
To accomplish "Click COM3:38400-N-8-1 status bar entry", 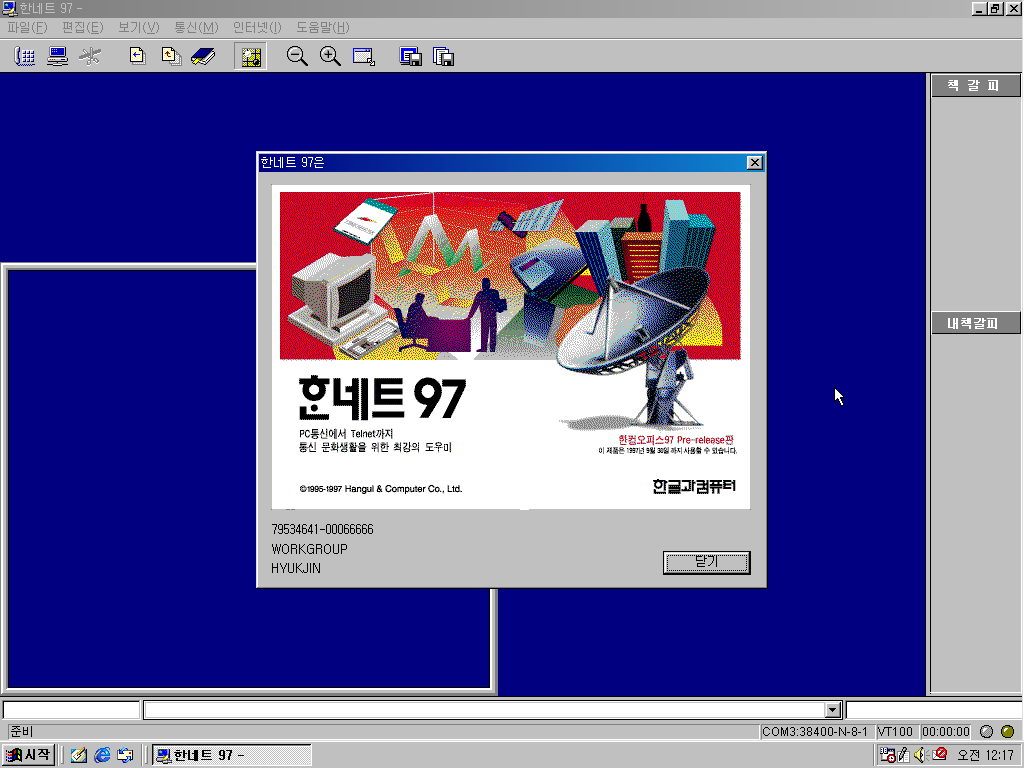I will tap(815, 731).
